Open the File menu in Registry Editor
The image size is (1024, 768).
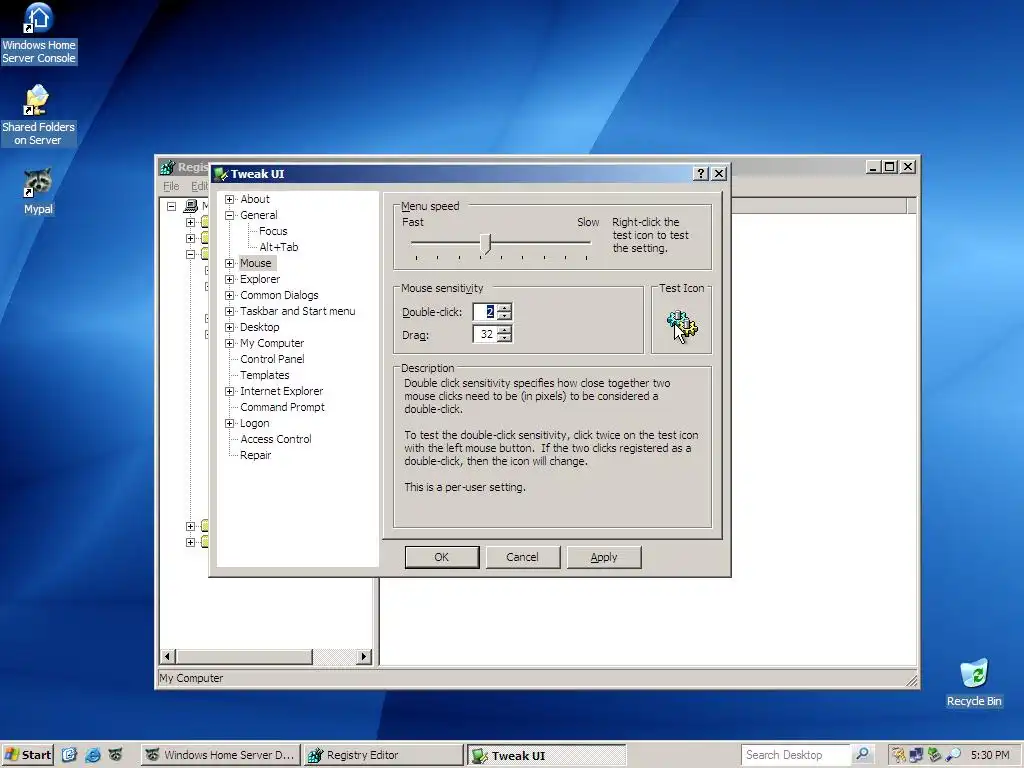[171, 186]
